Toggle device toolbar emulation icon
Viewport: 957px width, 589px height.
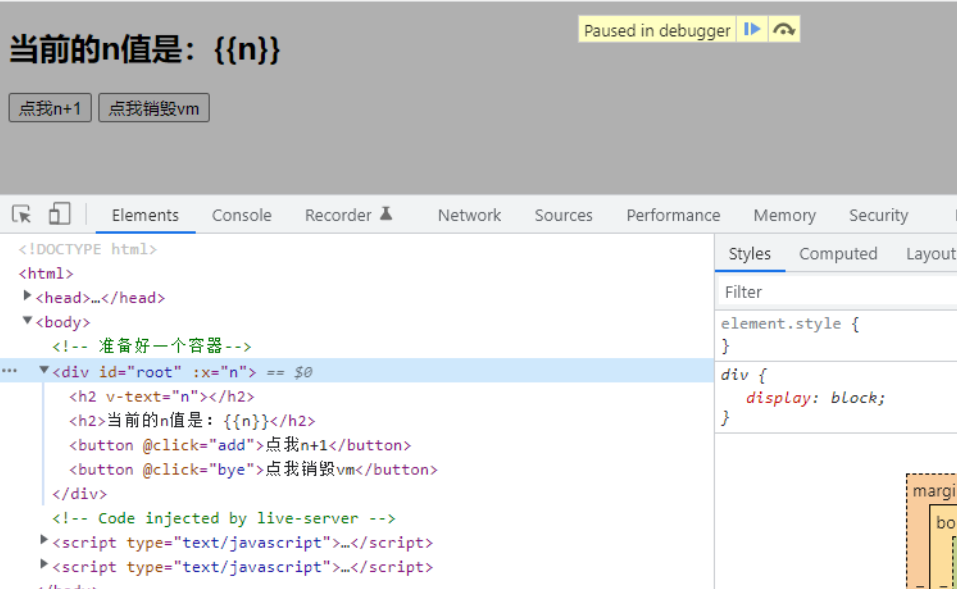coord(59,214)
